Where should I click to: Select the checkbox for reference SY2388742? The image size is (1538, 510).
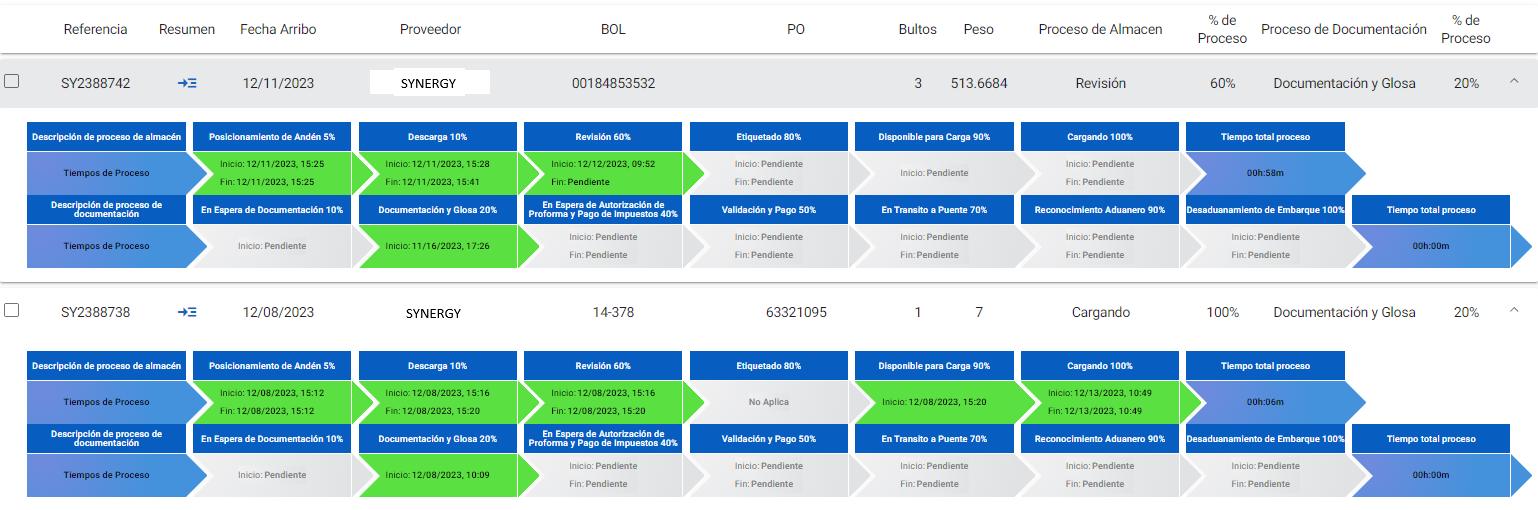coord(12,82)
